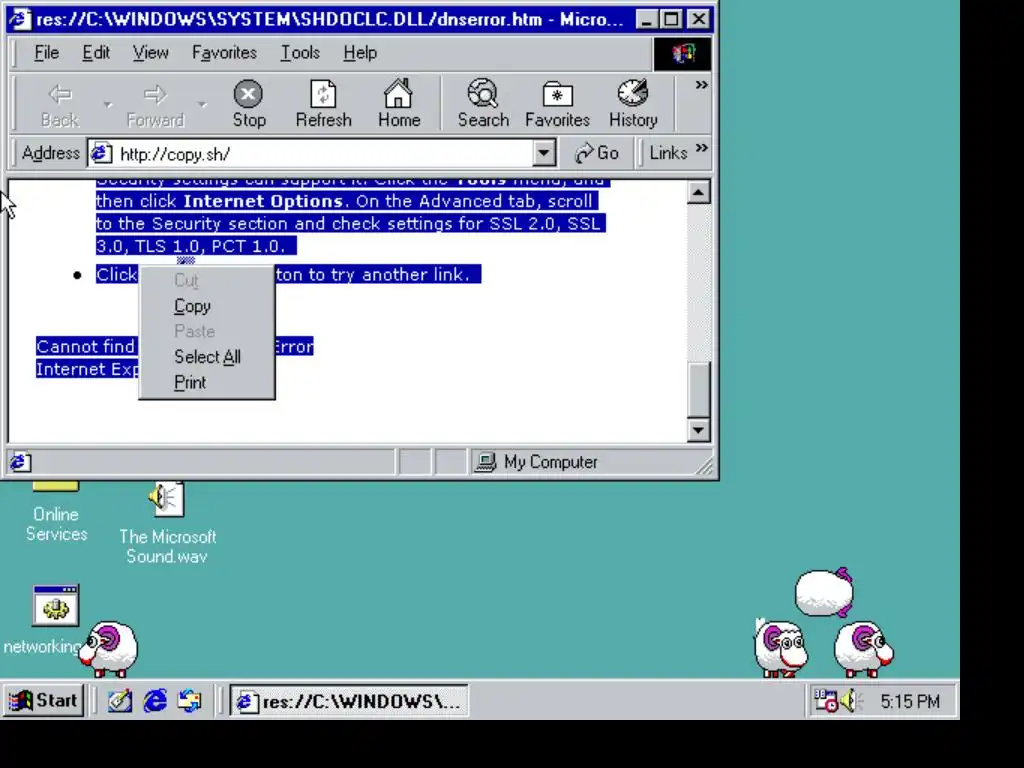Click the Internet Explorer icon in the title bar
Viewport: 1024px width, 768px height.
coord(20,19)
